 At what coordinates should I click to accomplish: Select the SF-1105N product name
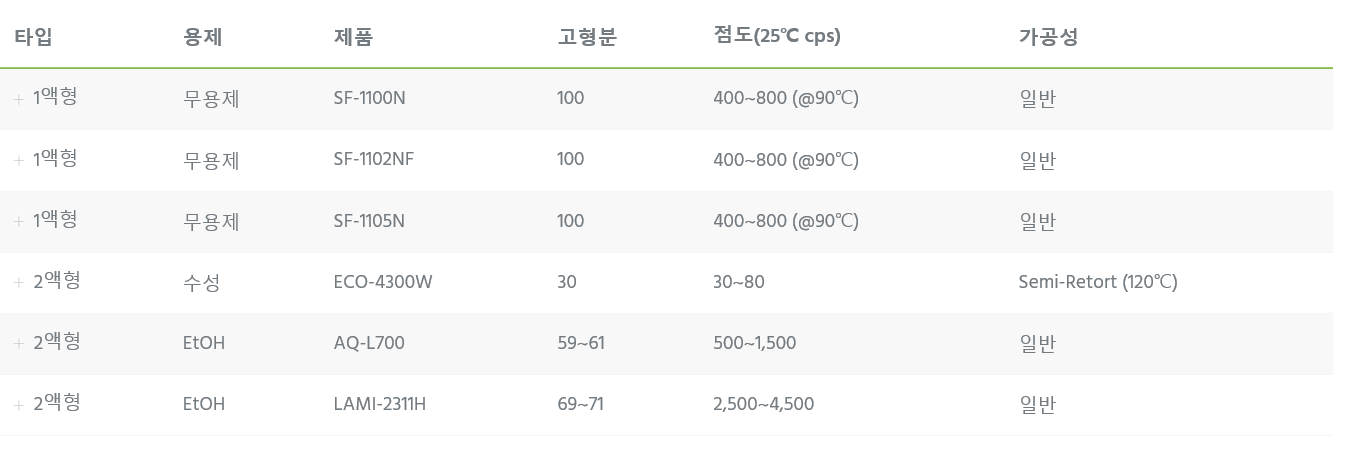coord(369,220)
